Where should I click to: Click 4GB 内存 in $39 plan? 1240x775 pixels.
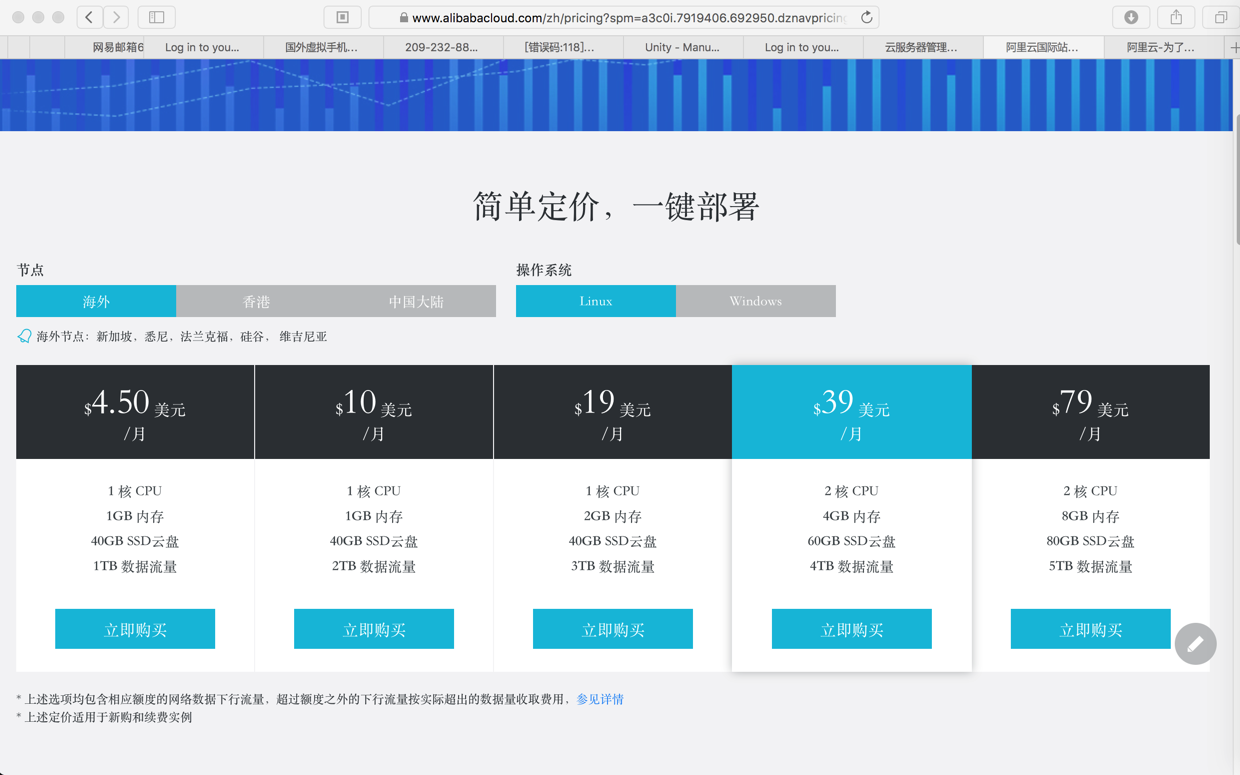click(852, 517)
